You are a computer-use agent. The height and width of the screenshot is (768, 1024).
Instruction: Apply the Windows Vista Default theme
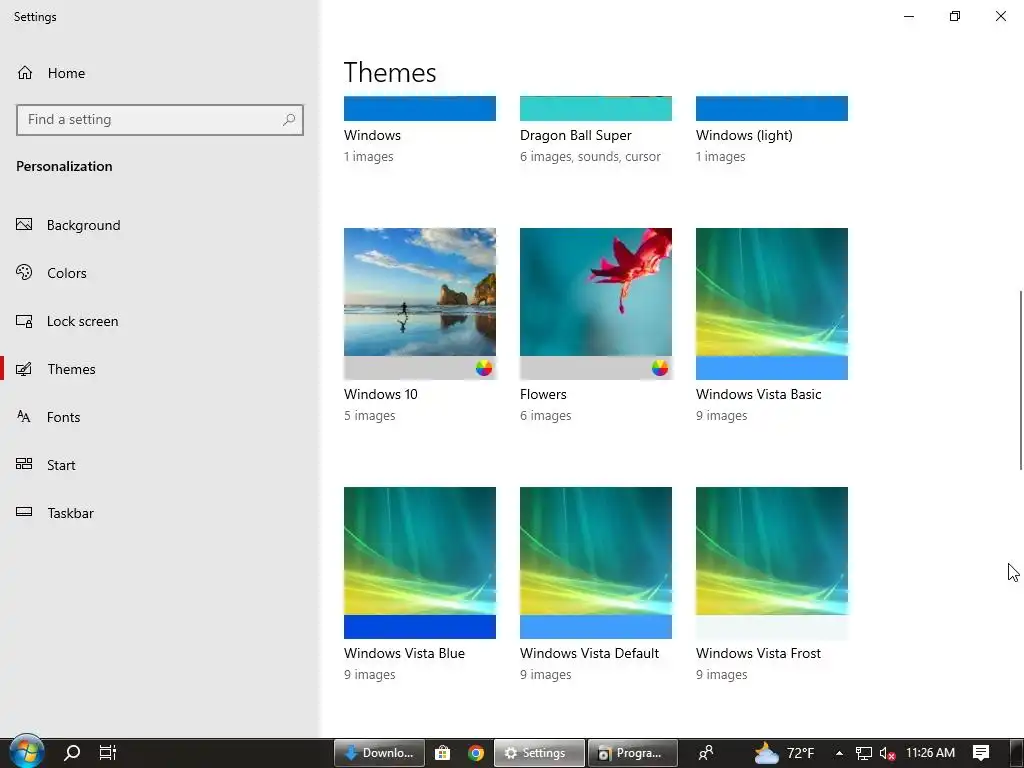pyautogui.click(x=596, y=563)
